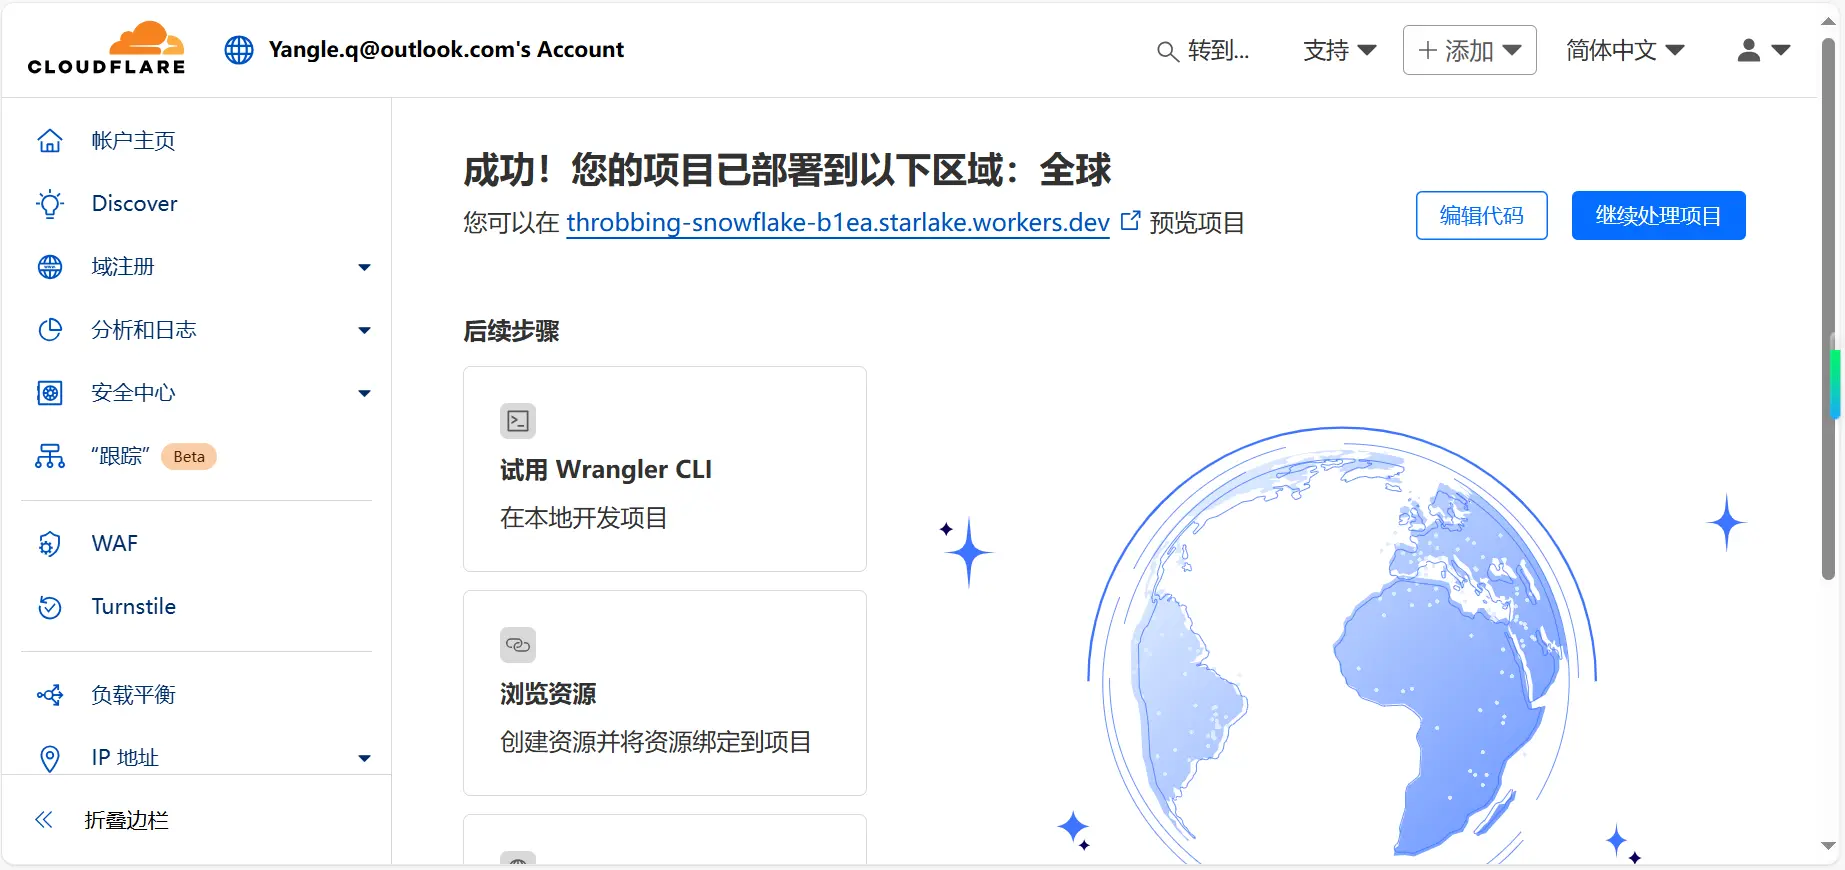The image size is (1845, 870).
Task: Click the 域注册 globe icon
Action: coord(50,267)
